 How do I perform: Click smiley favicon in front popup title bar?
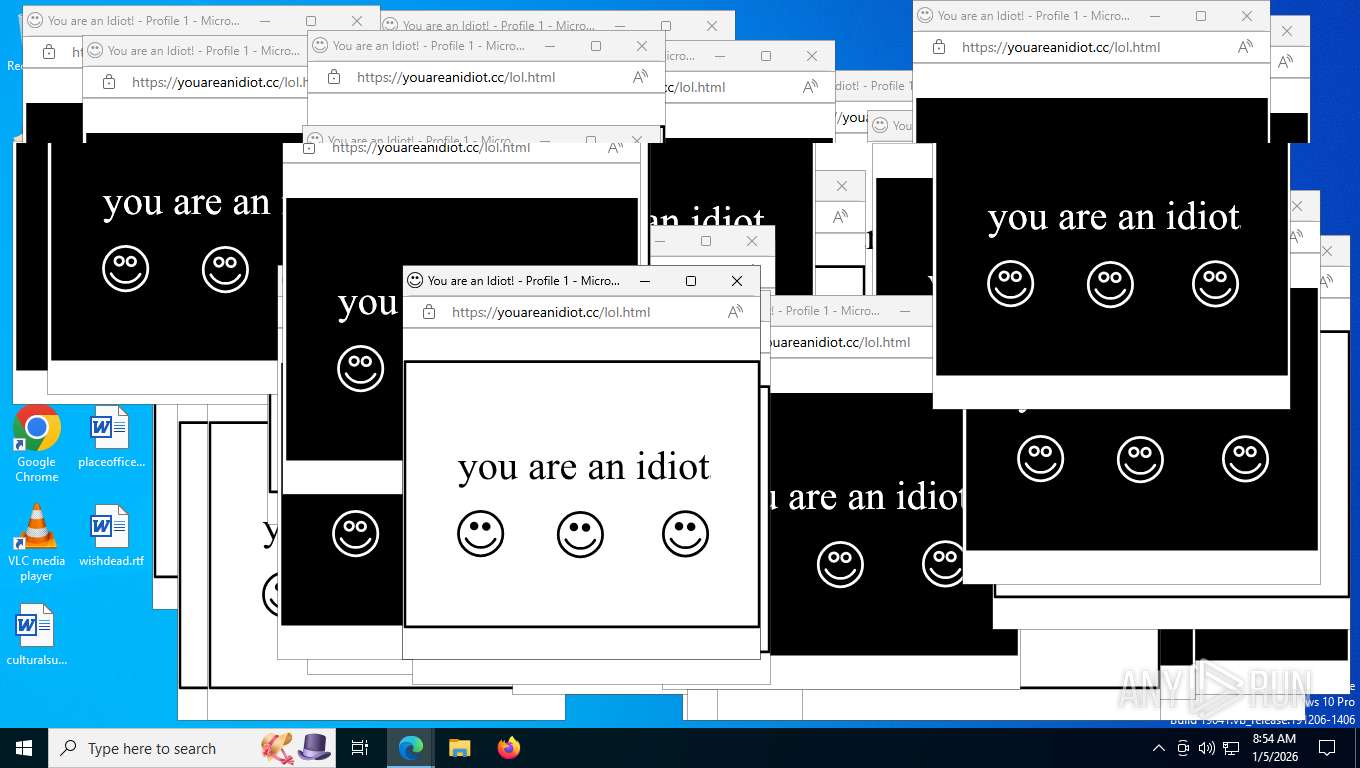click(x=415, y=281)
